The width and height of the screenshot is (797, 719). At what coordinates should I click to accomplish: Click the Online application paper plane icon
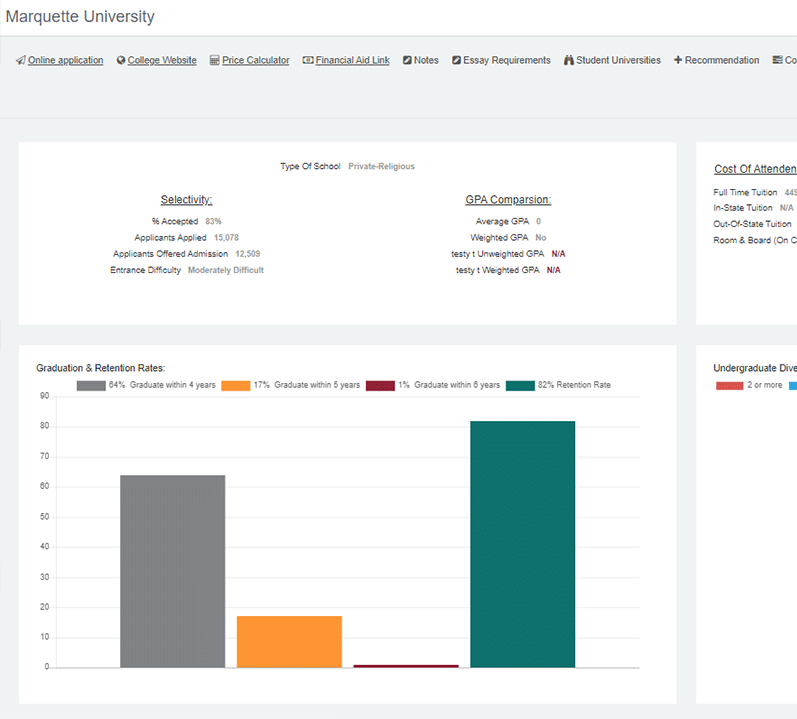pyautogui.click(x=20, y=60)
